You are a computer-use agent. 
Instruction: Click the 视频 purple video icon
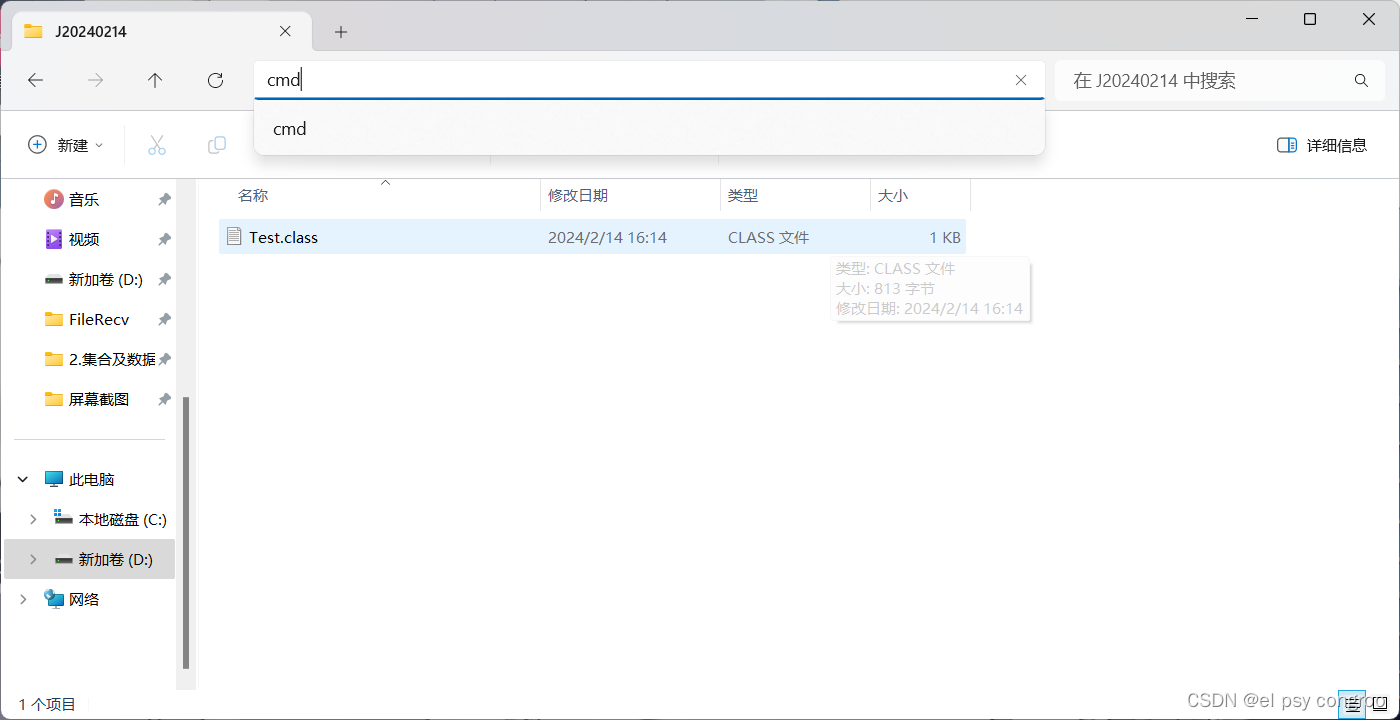54,239
